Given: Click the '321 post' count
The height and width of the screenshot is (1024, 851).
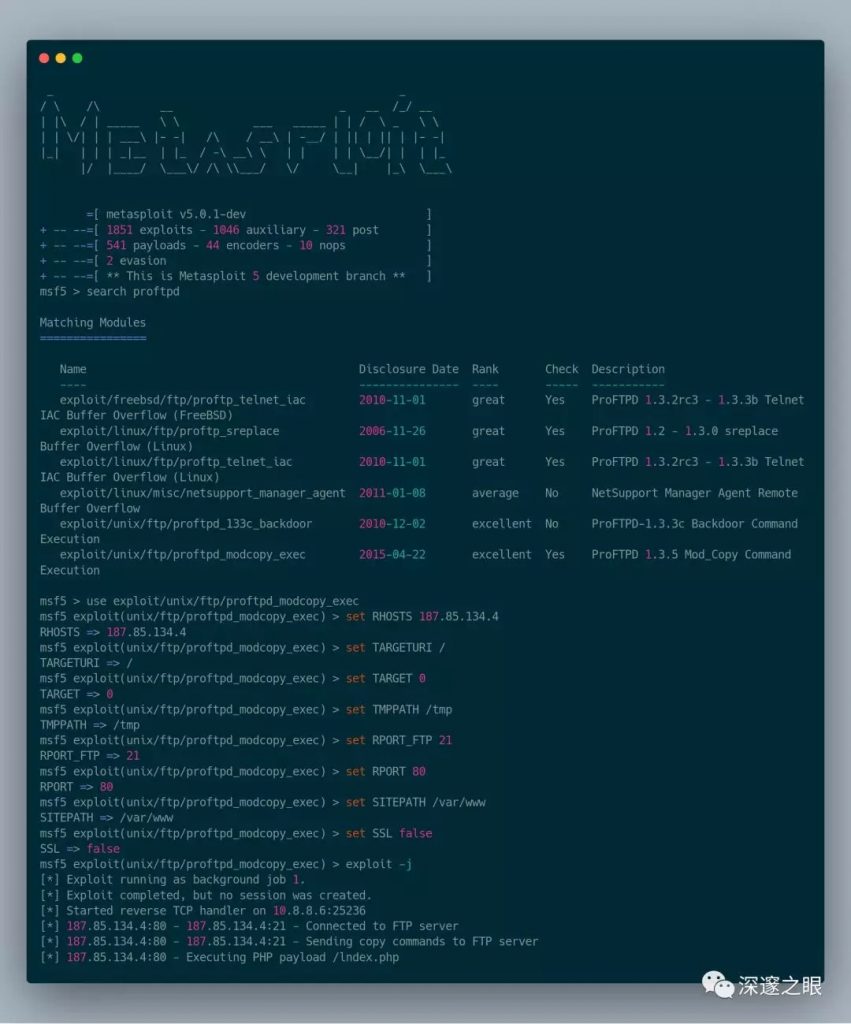Looking at the screenshot, I should 352,230.
